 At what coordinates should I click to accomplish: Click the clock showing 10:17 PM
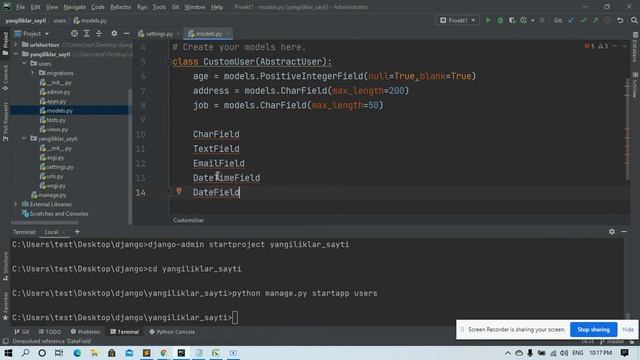[600, 353]
